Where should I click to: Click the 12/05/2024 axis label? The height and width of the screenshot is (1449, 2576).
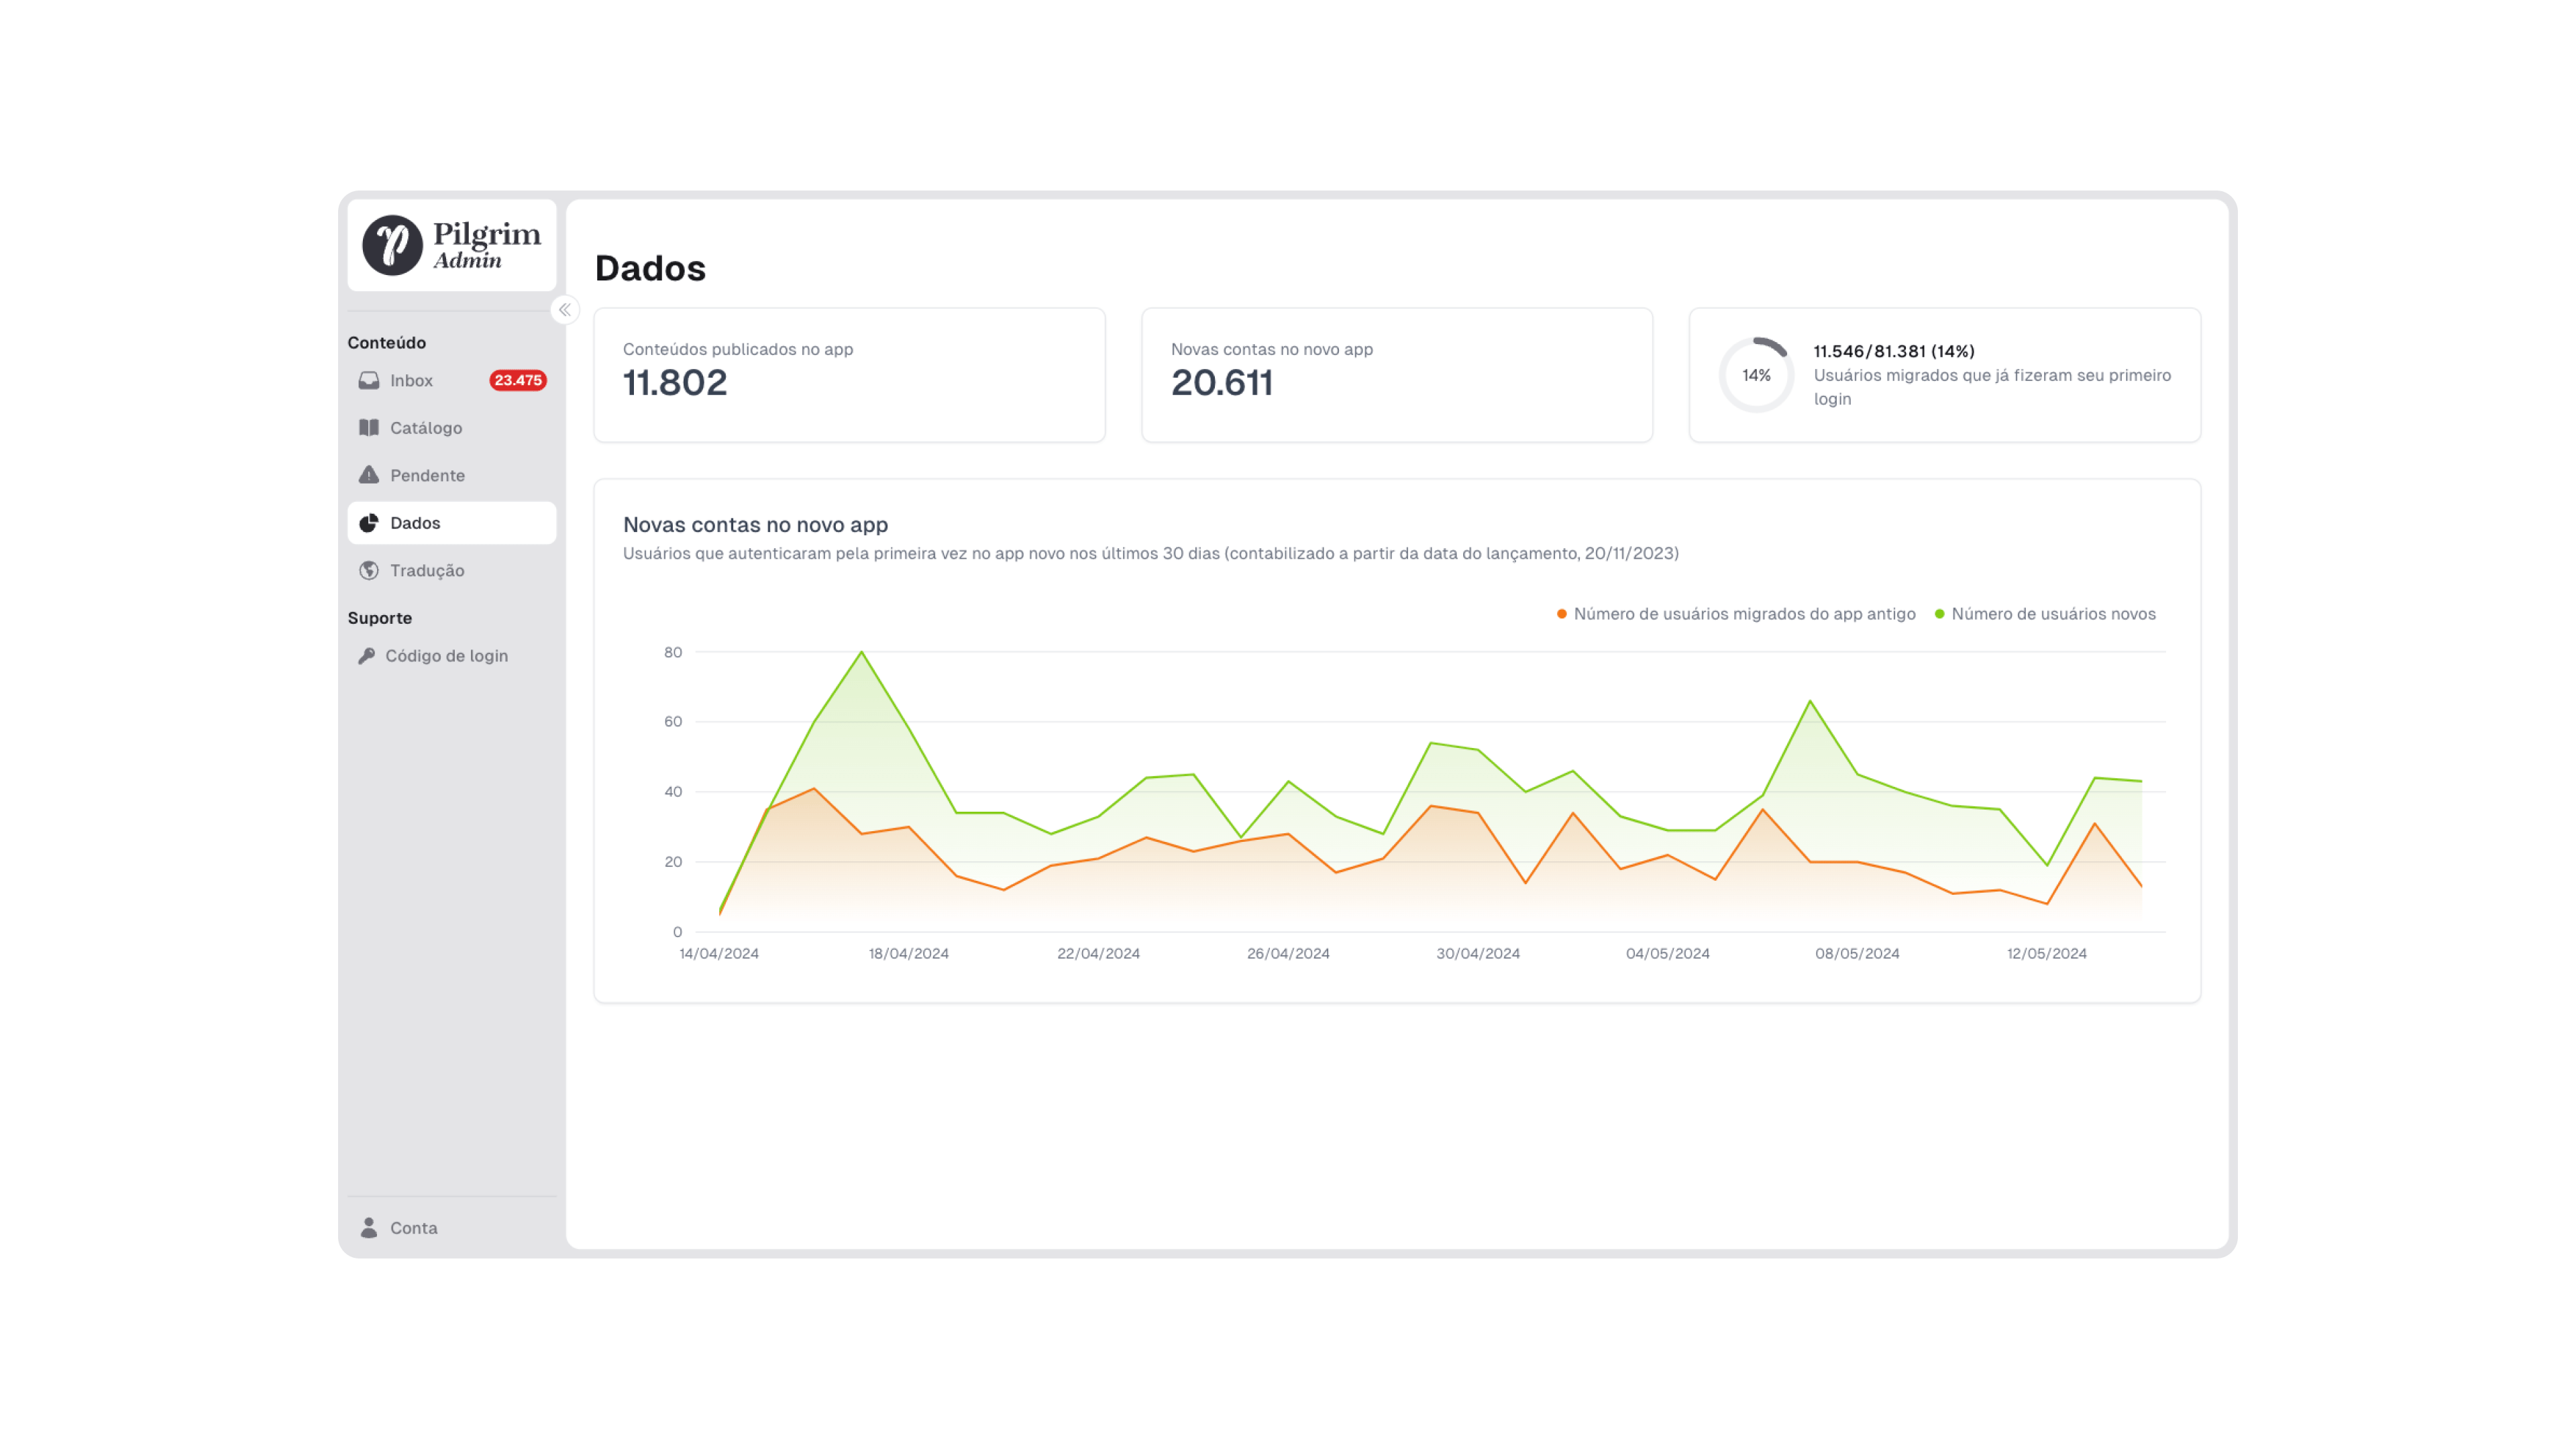pos(2046,953)
